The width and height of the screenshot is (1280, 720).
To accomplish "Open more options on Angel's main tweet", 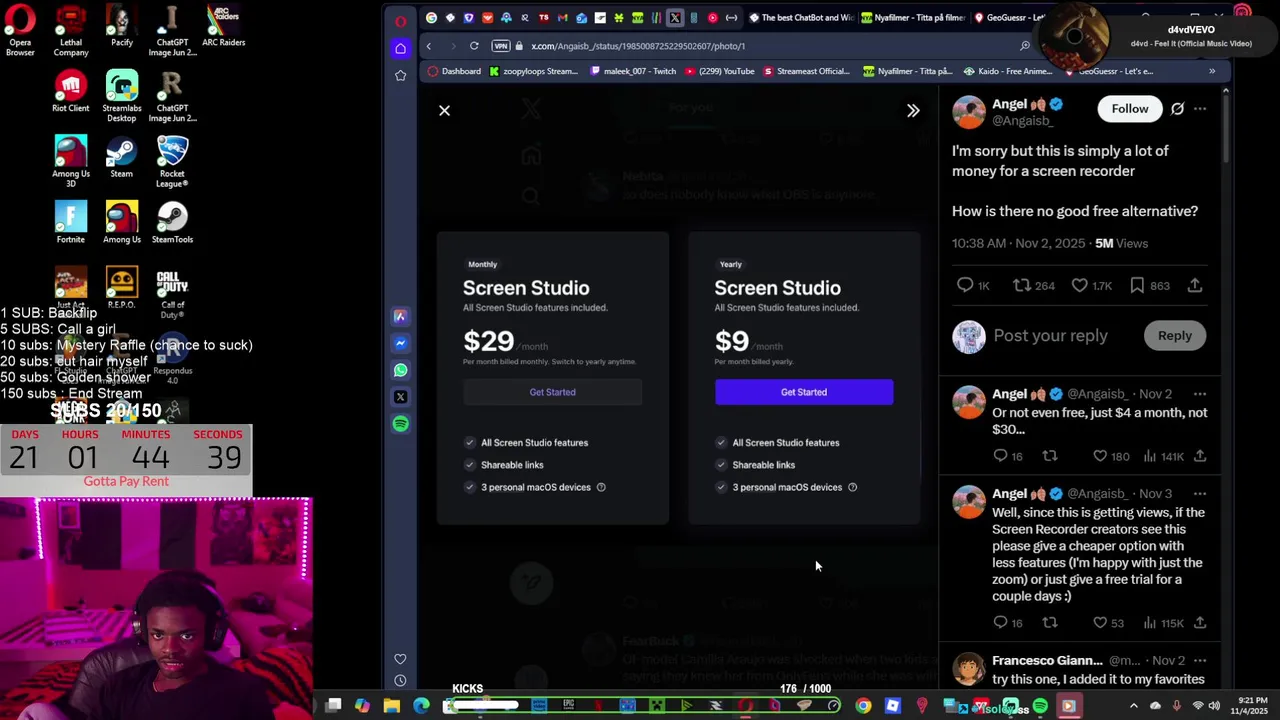I will 1200,108.
